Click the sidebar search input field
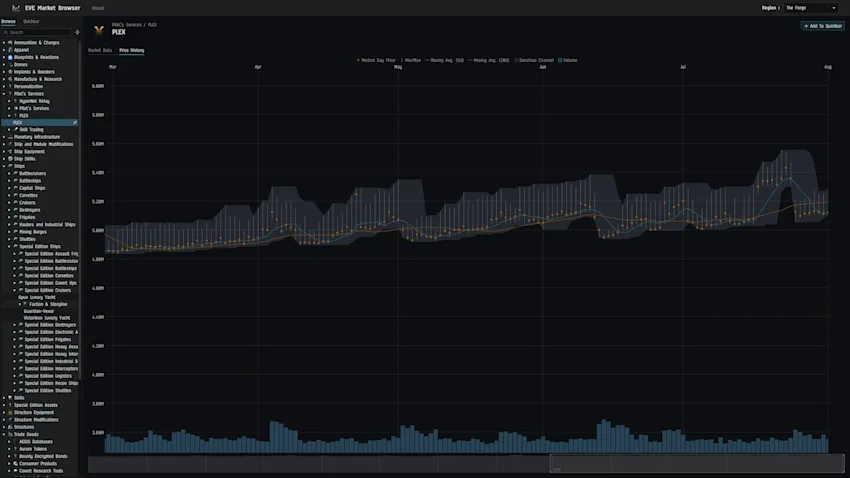Screen dimensions: 850x478 [x=37, y=33]
